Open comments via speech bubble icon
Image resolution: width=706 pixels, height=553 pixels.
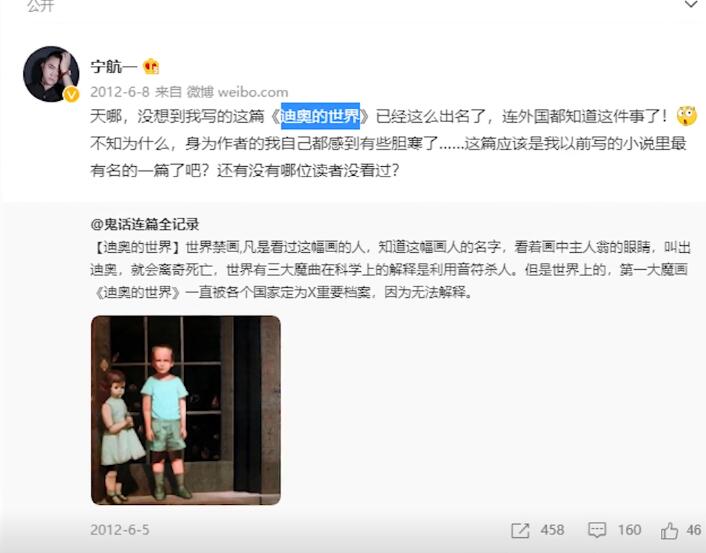(597, 530)
